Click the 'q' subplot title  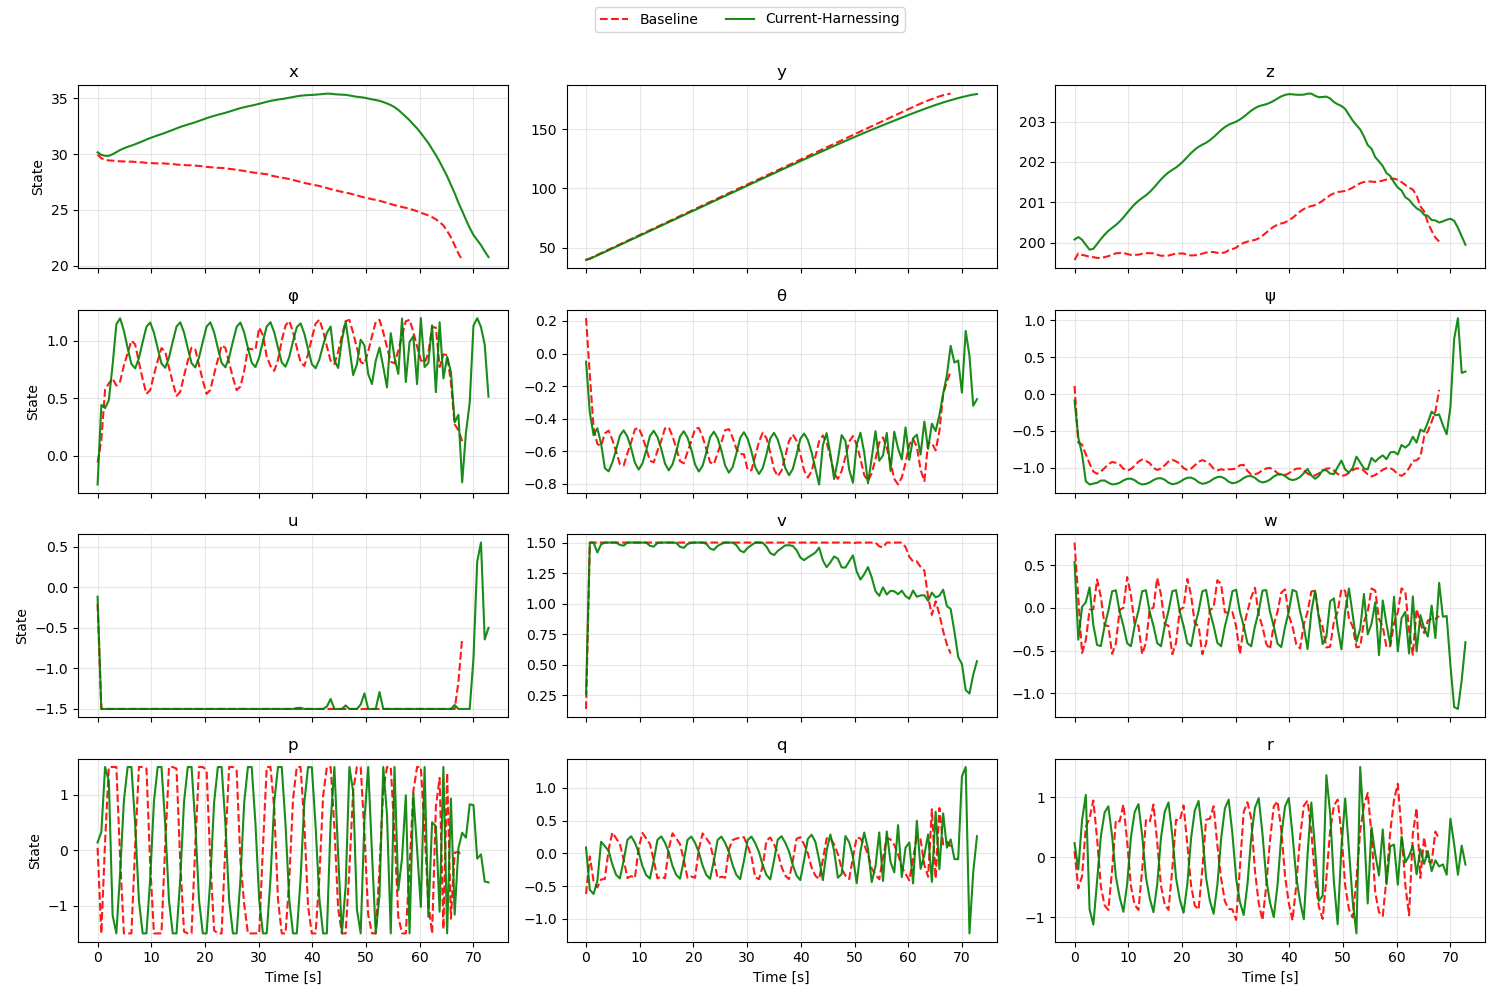781,746
